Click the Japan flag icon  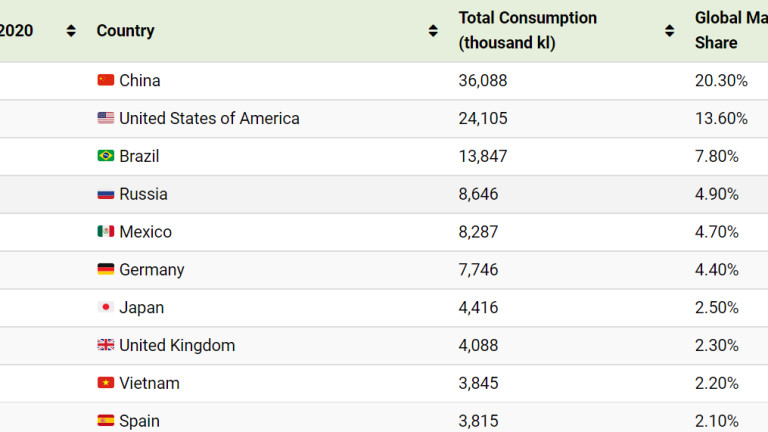coord(105,307)
